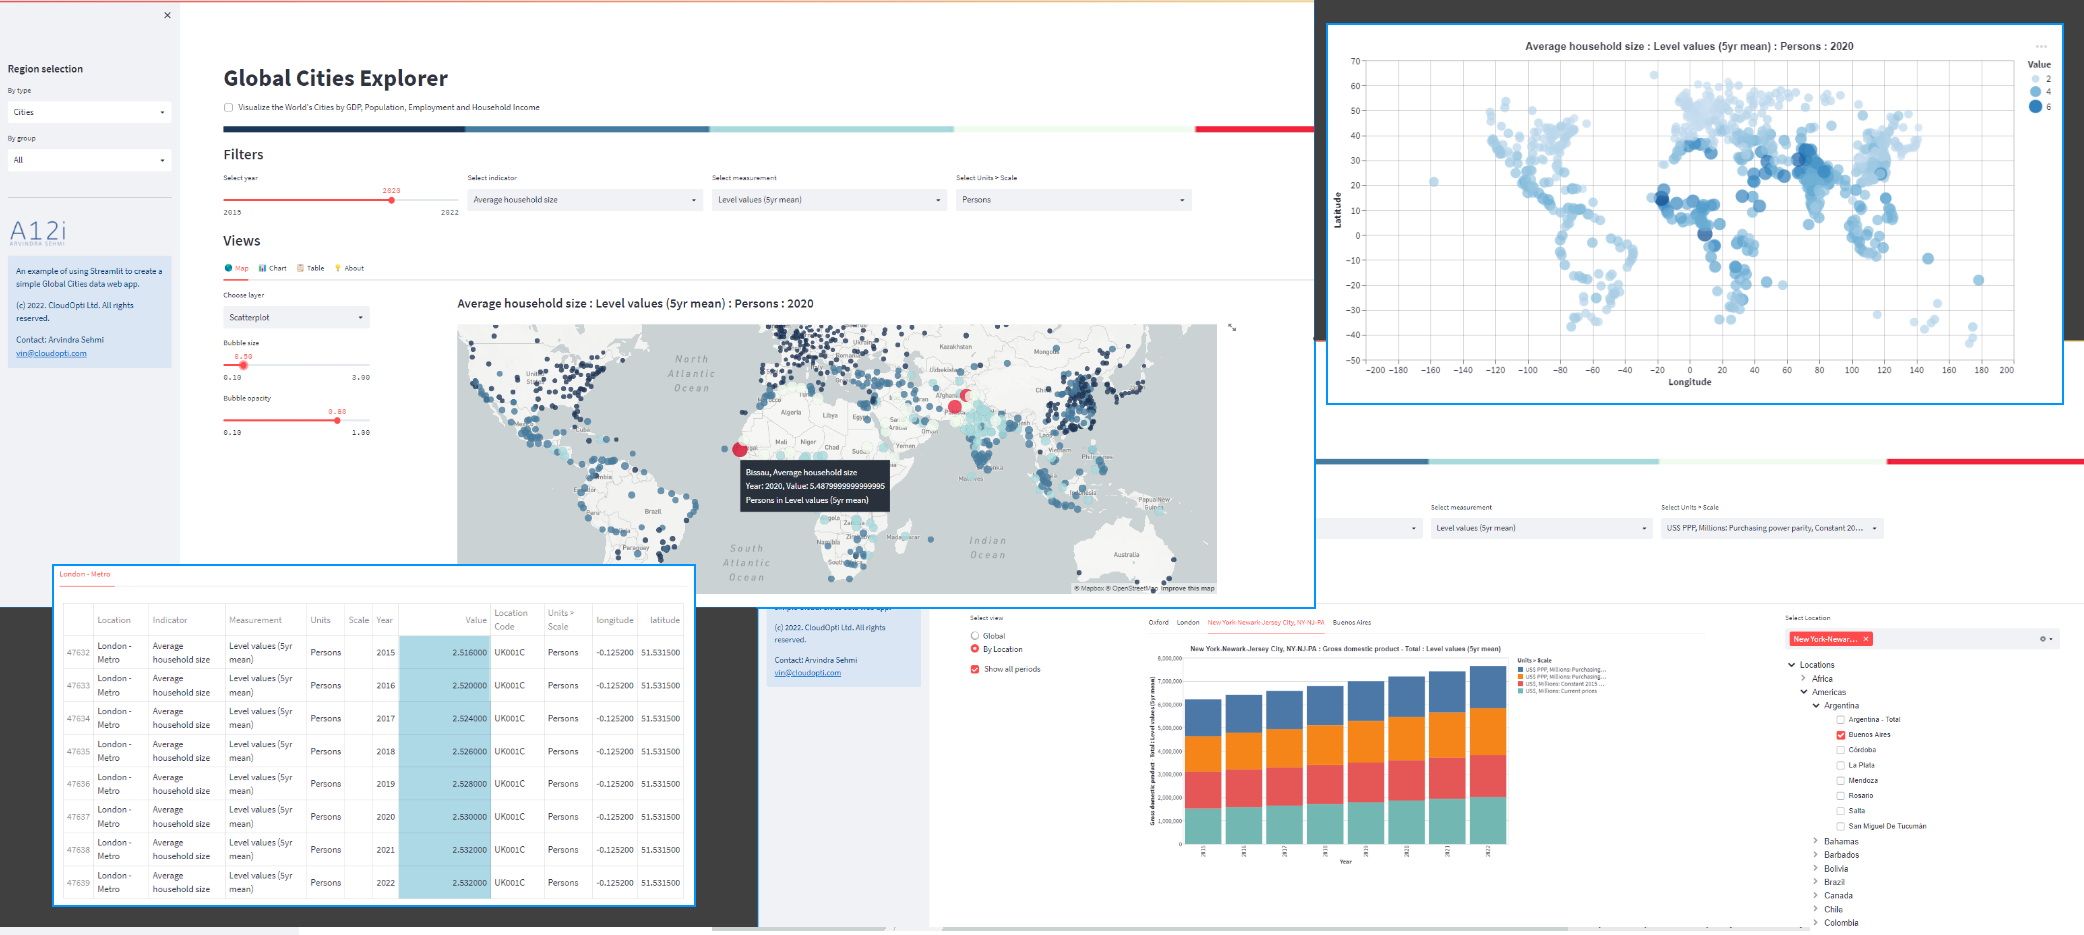Click the gear icon in Select Location box
Screen dimensions: 2084x935
pyautogui.click(x=2042, y=639)
